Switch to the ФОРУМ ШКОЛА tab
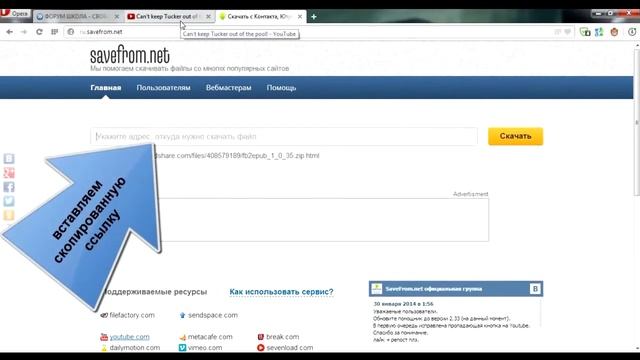640x360 pixels. (78, 16)
